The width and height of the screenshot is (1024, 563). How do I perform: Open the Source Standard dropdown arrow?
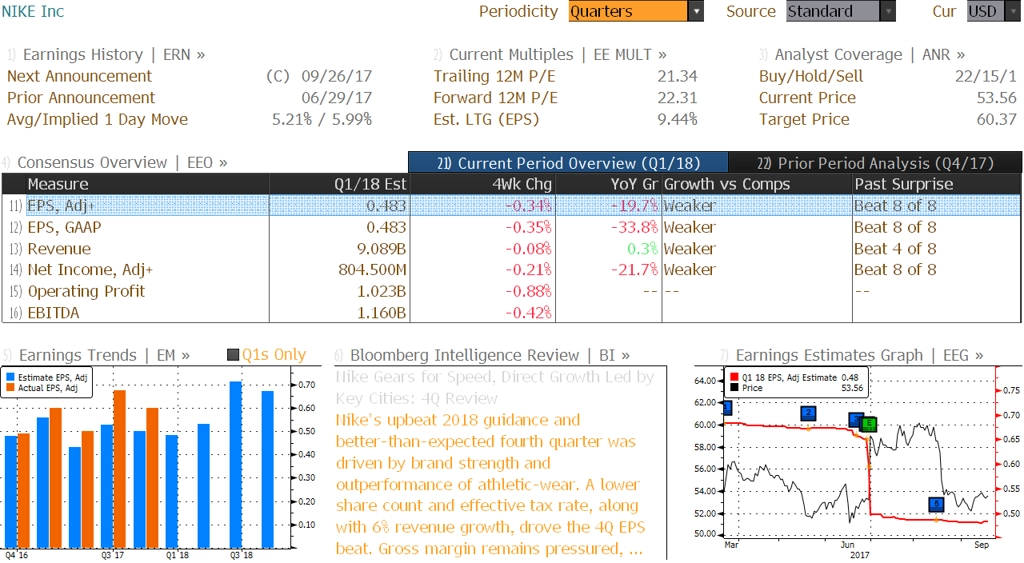888,11
